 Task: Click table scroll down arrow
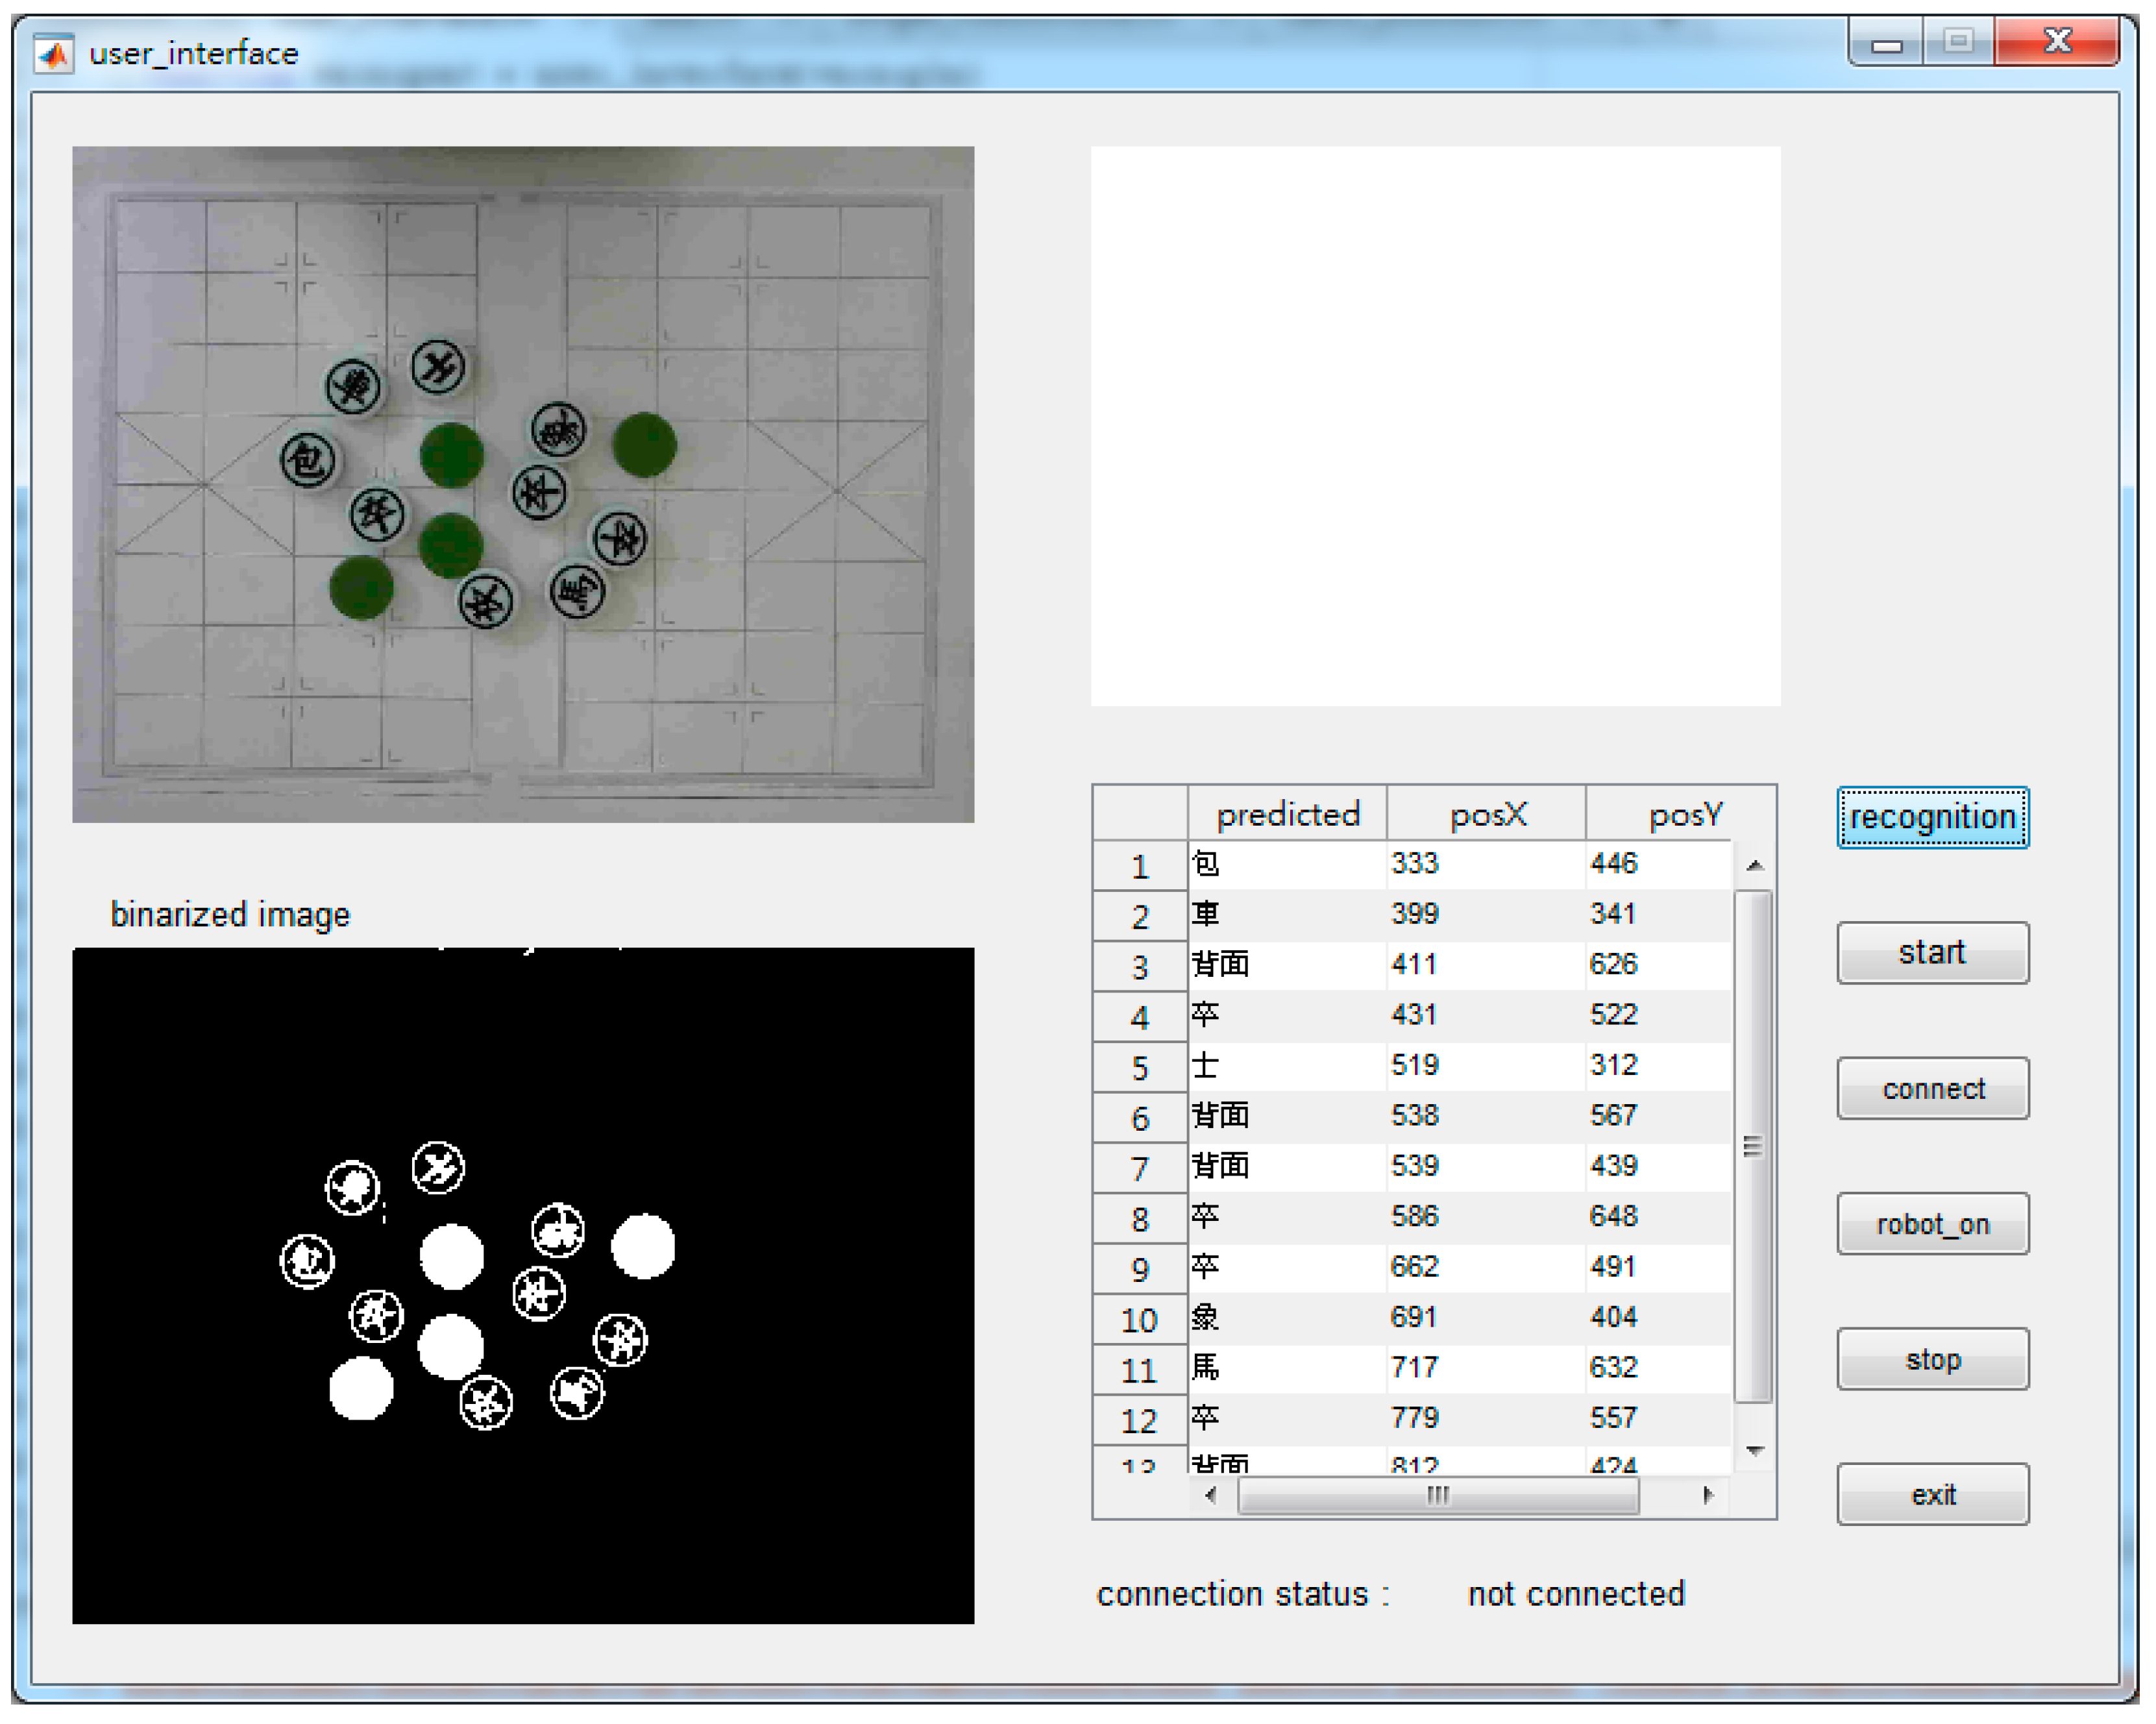click(x=1754, y=1450)
